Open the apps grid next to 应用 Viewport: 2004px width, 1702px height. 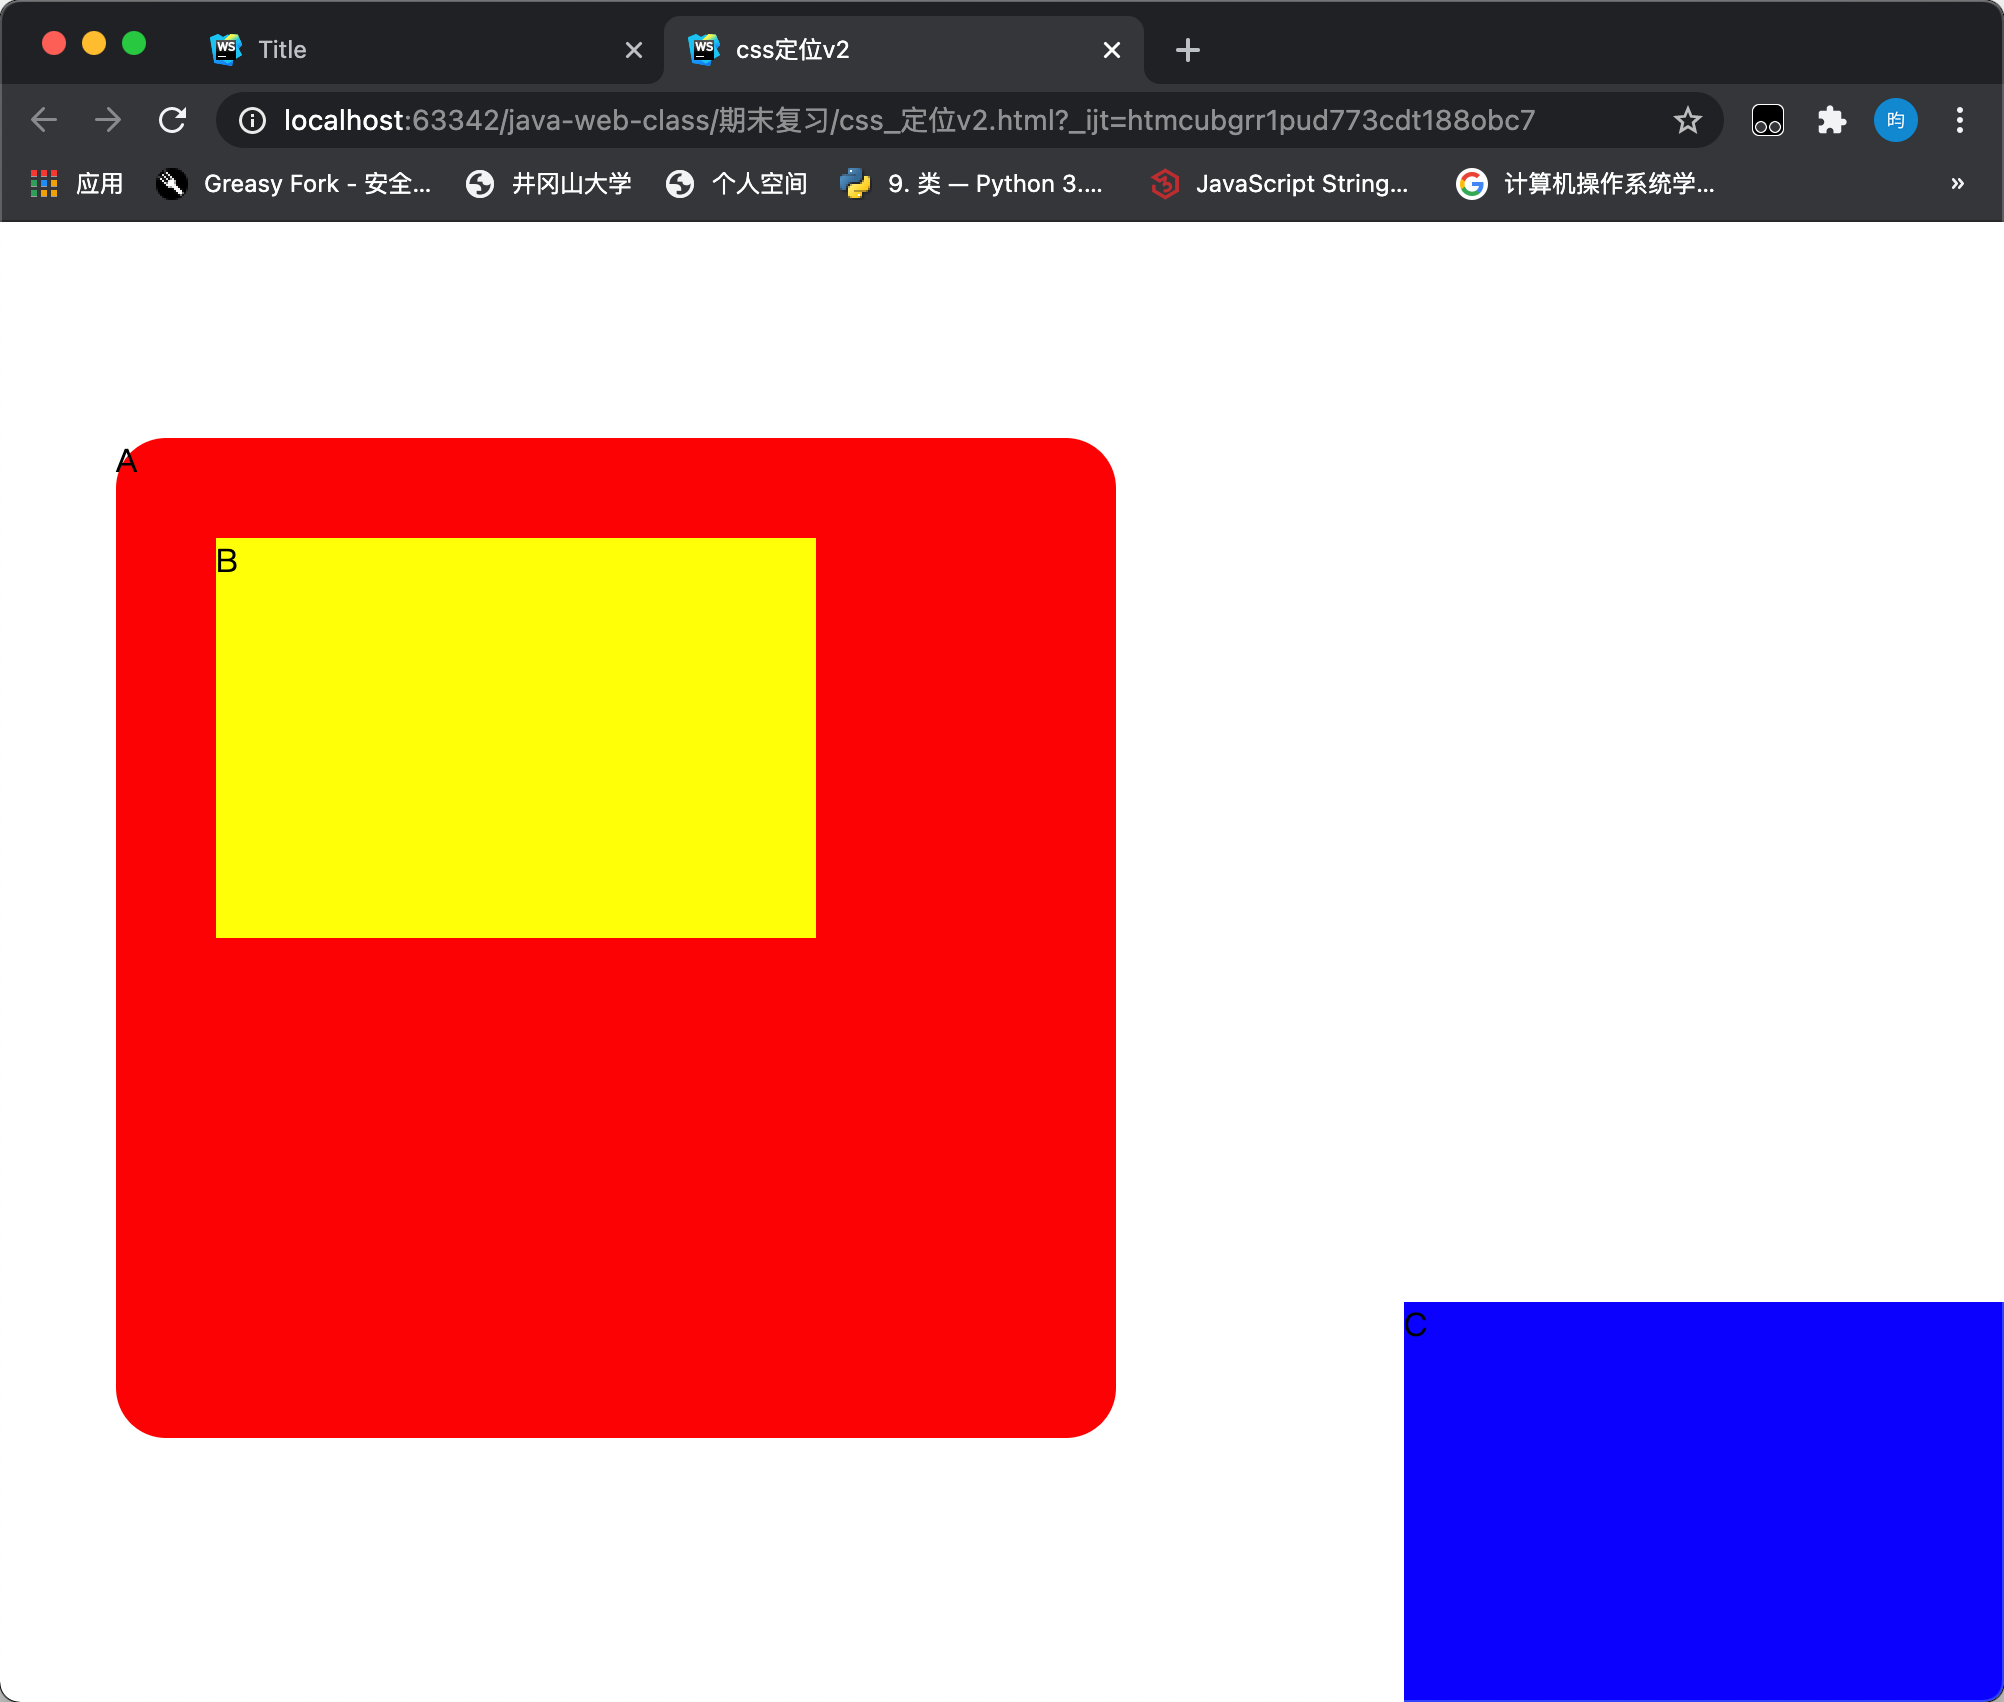click(44, 183)
